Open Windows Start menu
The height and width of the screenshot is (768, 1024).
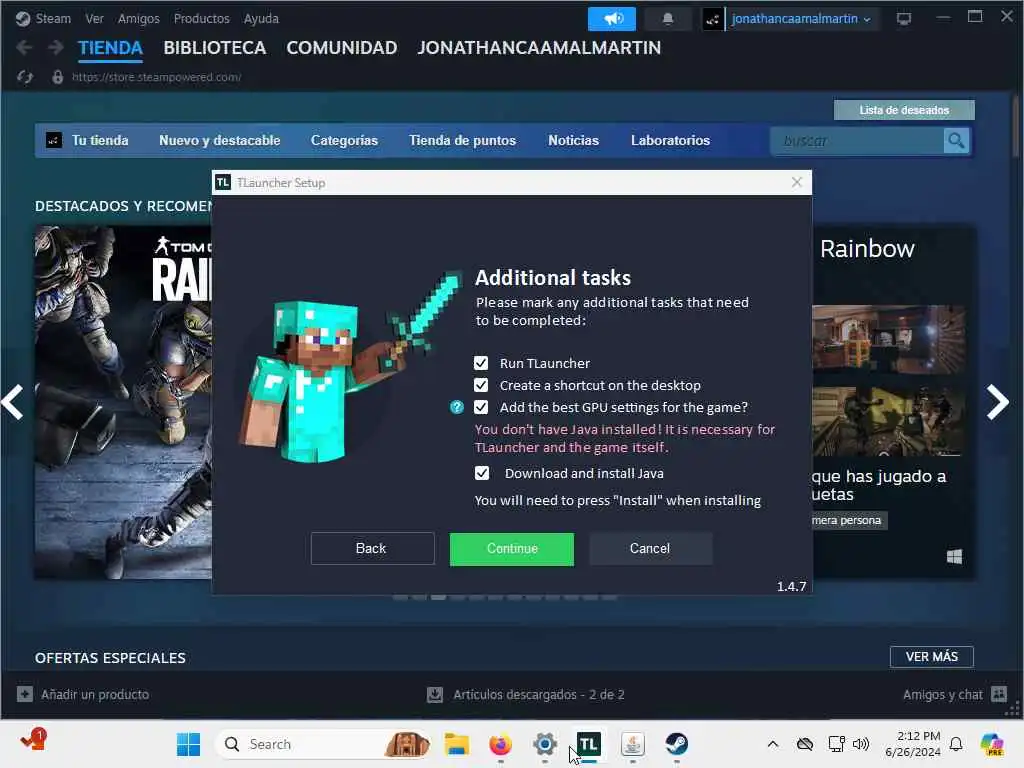tap(189, 744)
